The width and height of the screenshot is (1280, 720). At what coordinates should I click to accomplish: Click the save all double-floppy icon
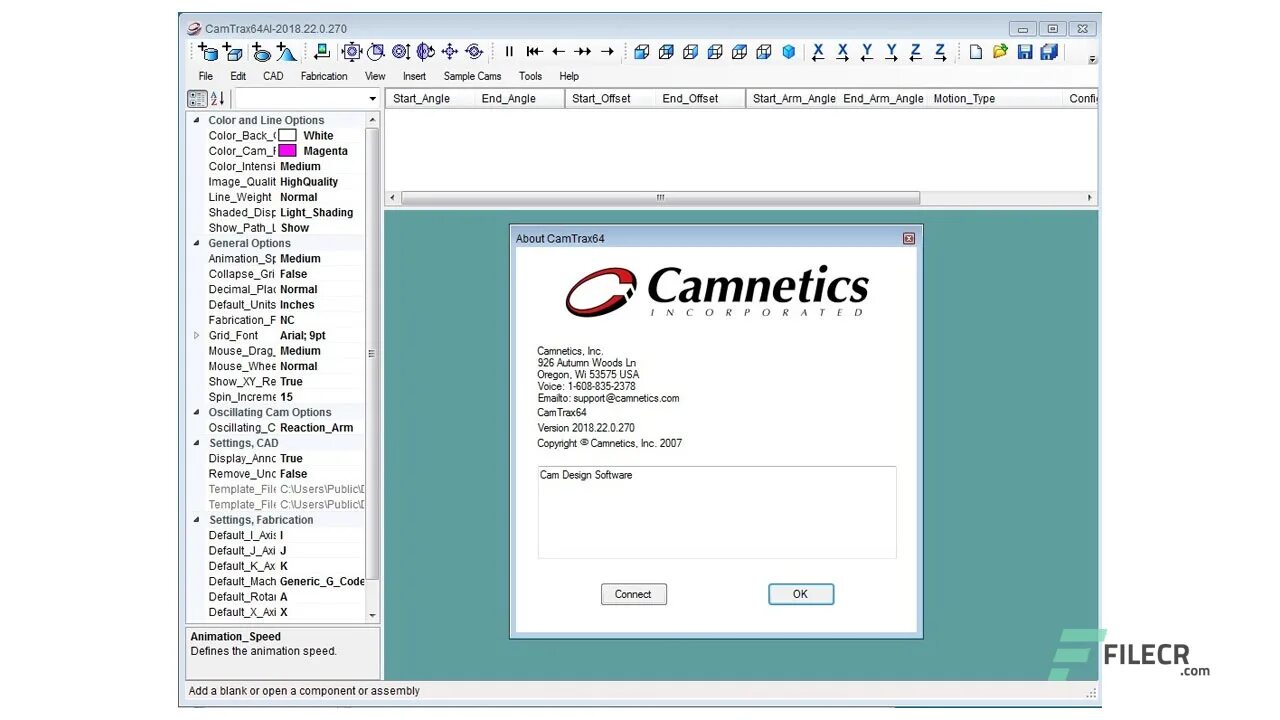pos(1049,52)
